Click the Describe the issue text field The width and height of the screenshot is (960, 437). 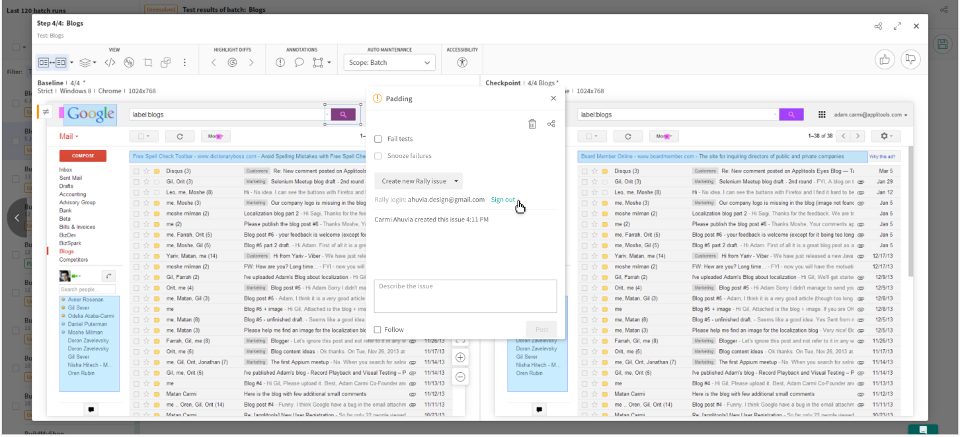[x=465, y=296]
